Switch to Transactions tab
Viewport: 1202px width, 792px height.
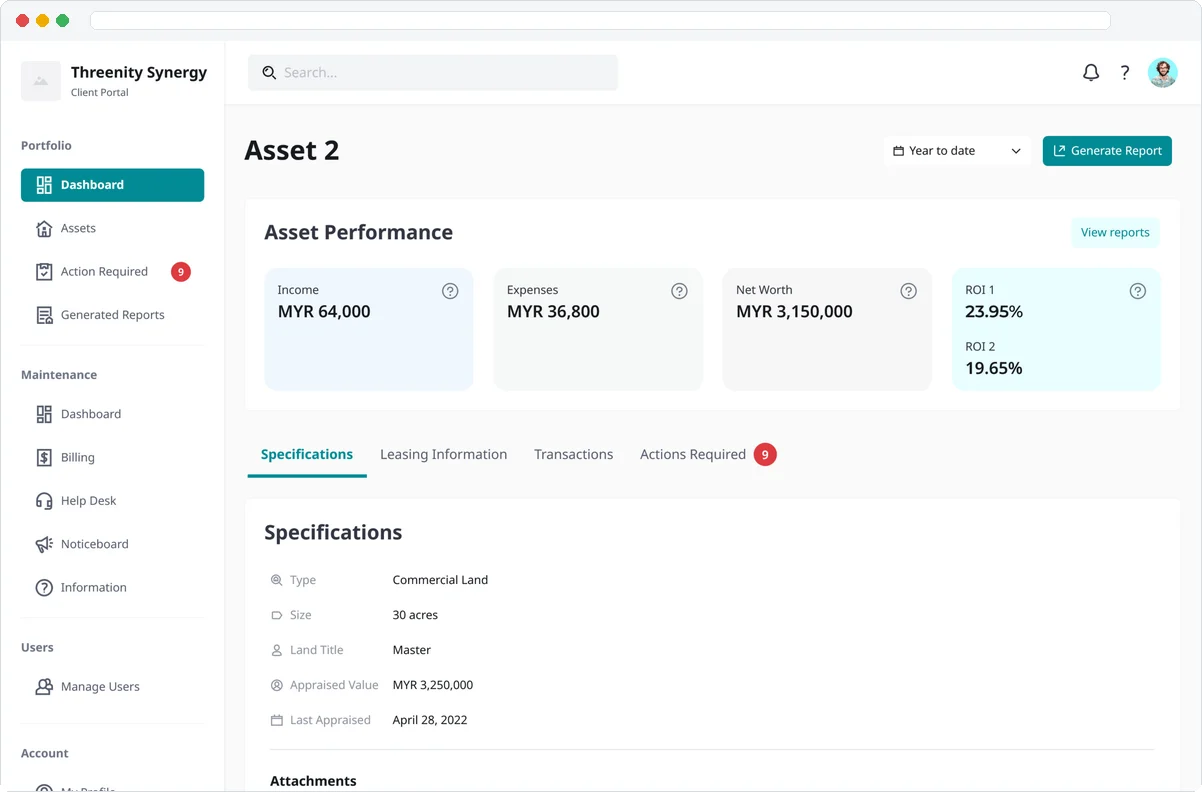coord(573,454)
